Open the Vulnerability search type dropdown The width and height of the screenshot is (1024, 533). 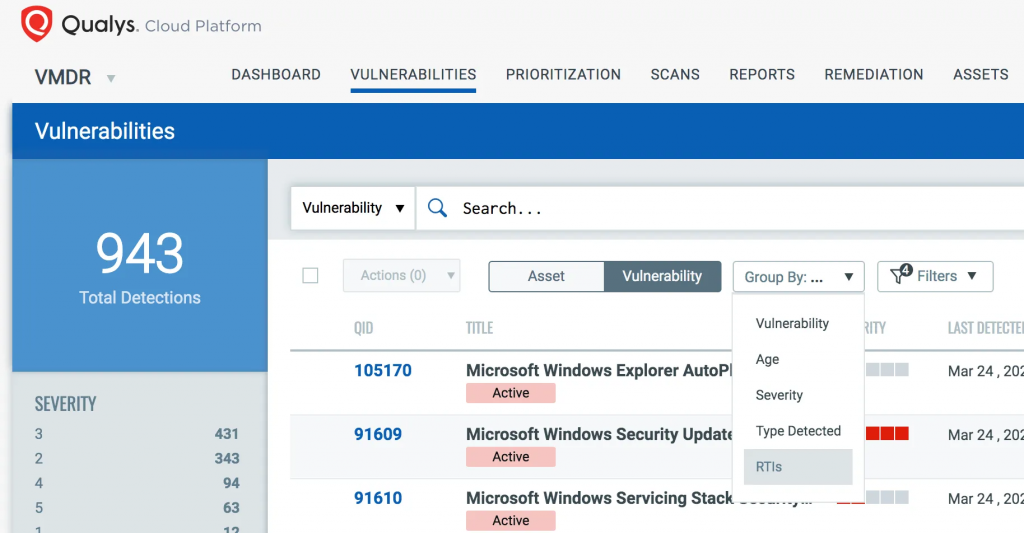pos(353,208)
